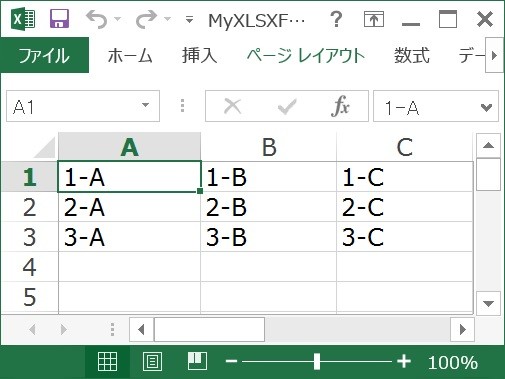The image size is (505, 379).
Task: Expand the formula bar chevron
Action: point(486,107)
